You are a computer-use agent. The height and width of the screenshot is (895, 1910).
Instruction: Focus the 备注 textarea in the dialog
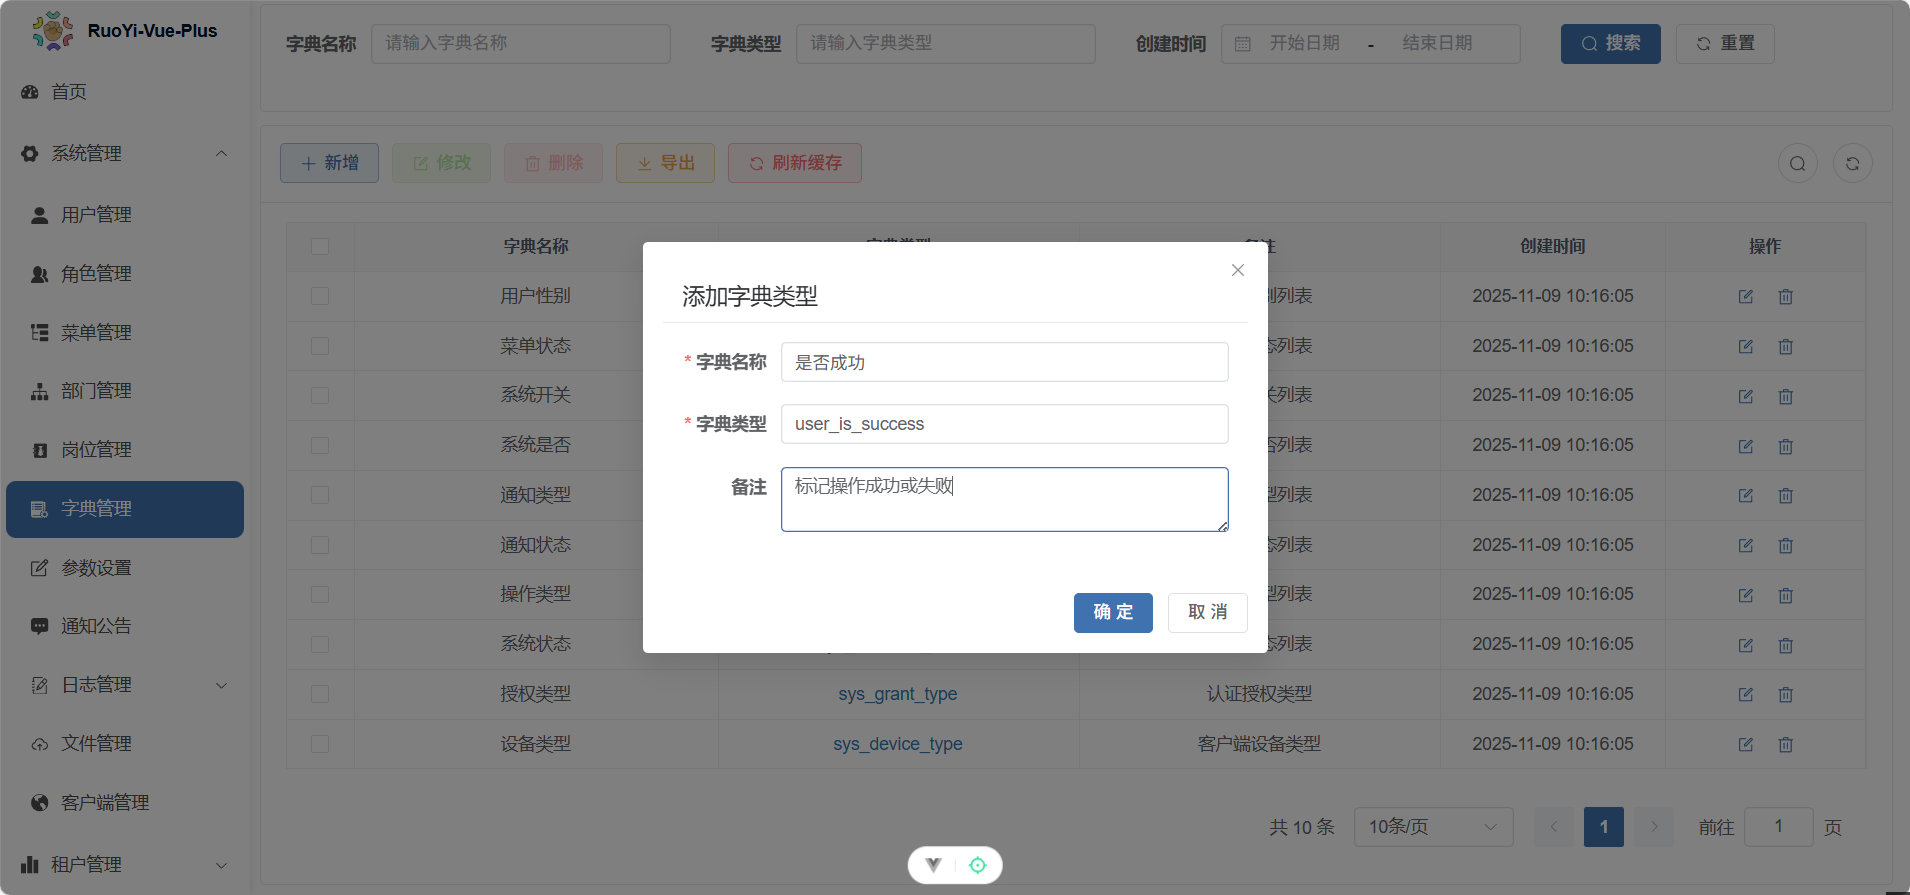point(1004,500)
